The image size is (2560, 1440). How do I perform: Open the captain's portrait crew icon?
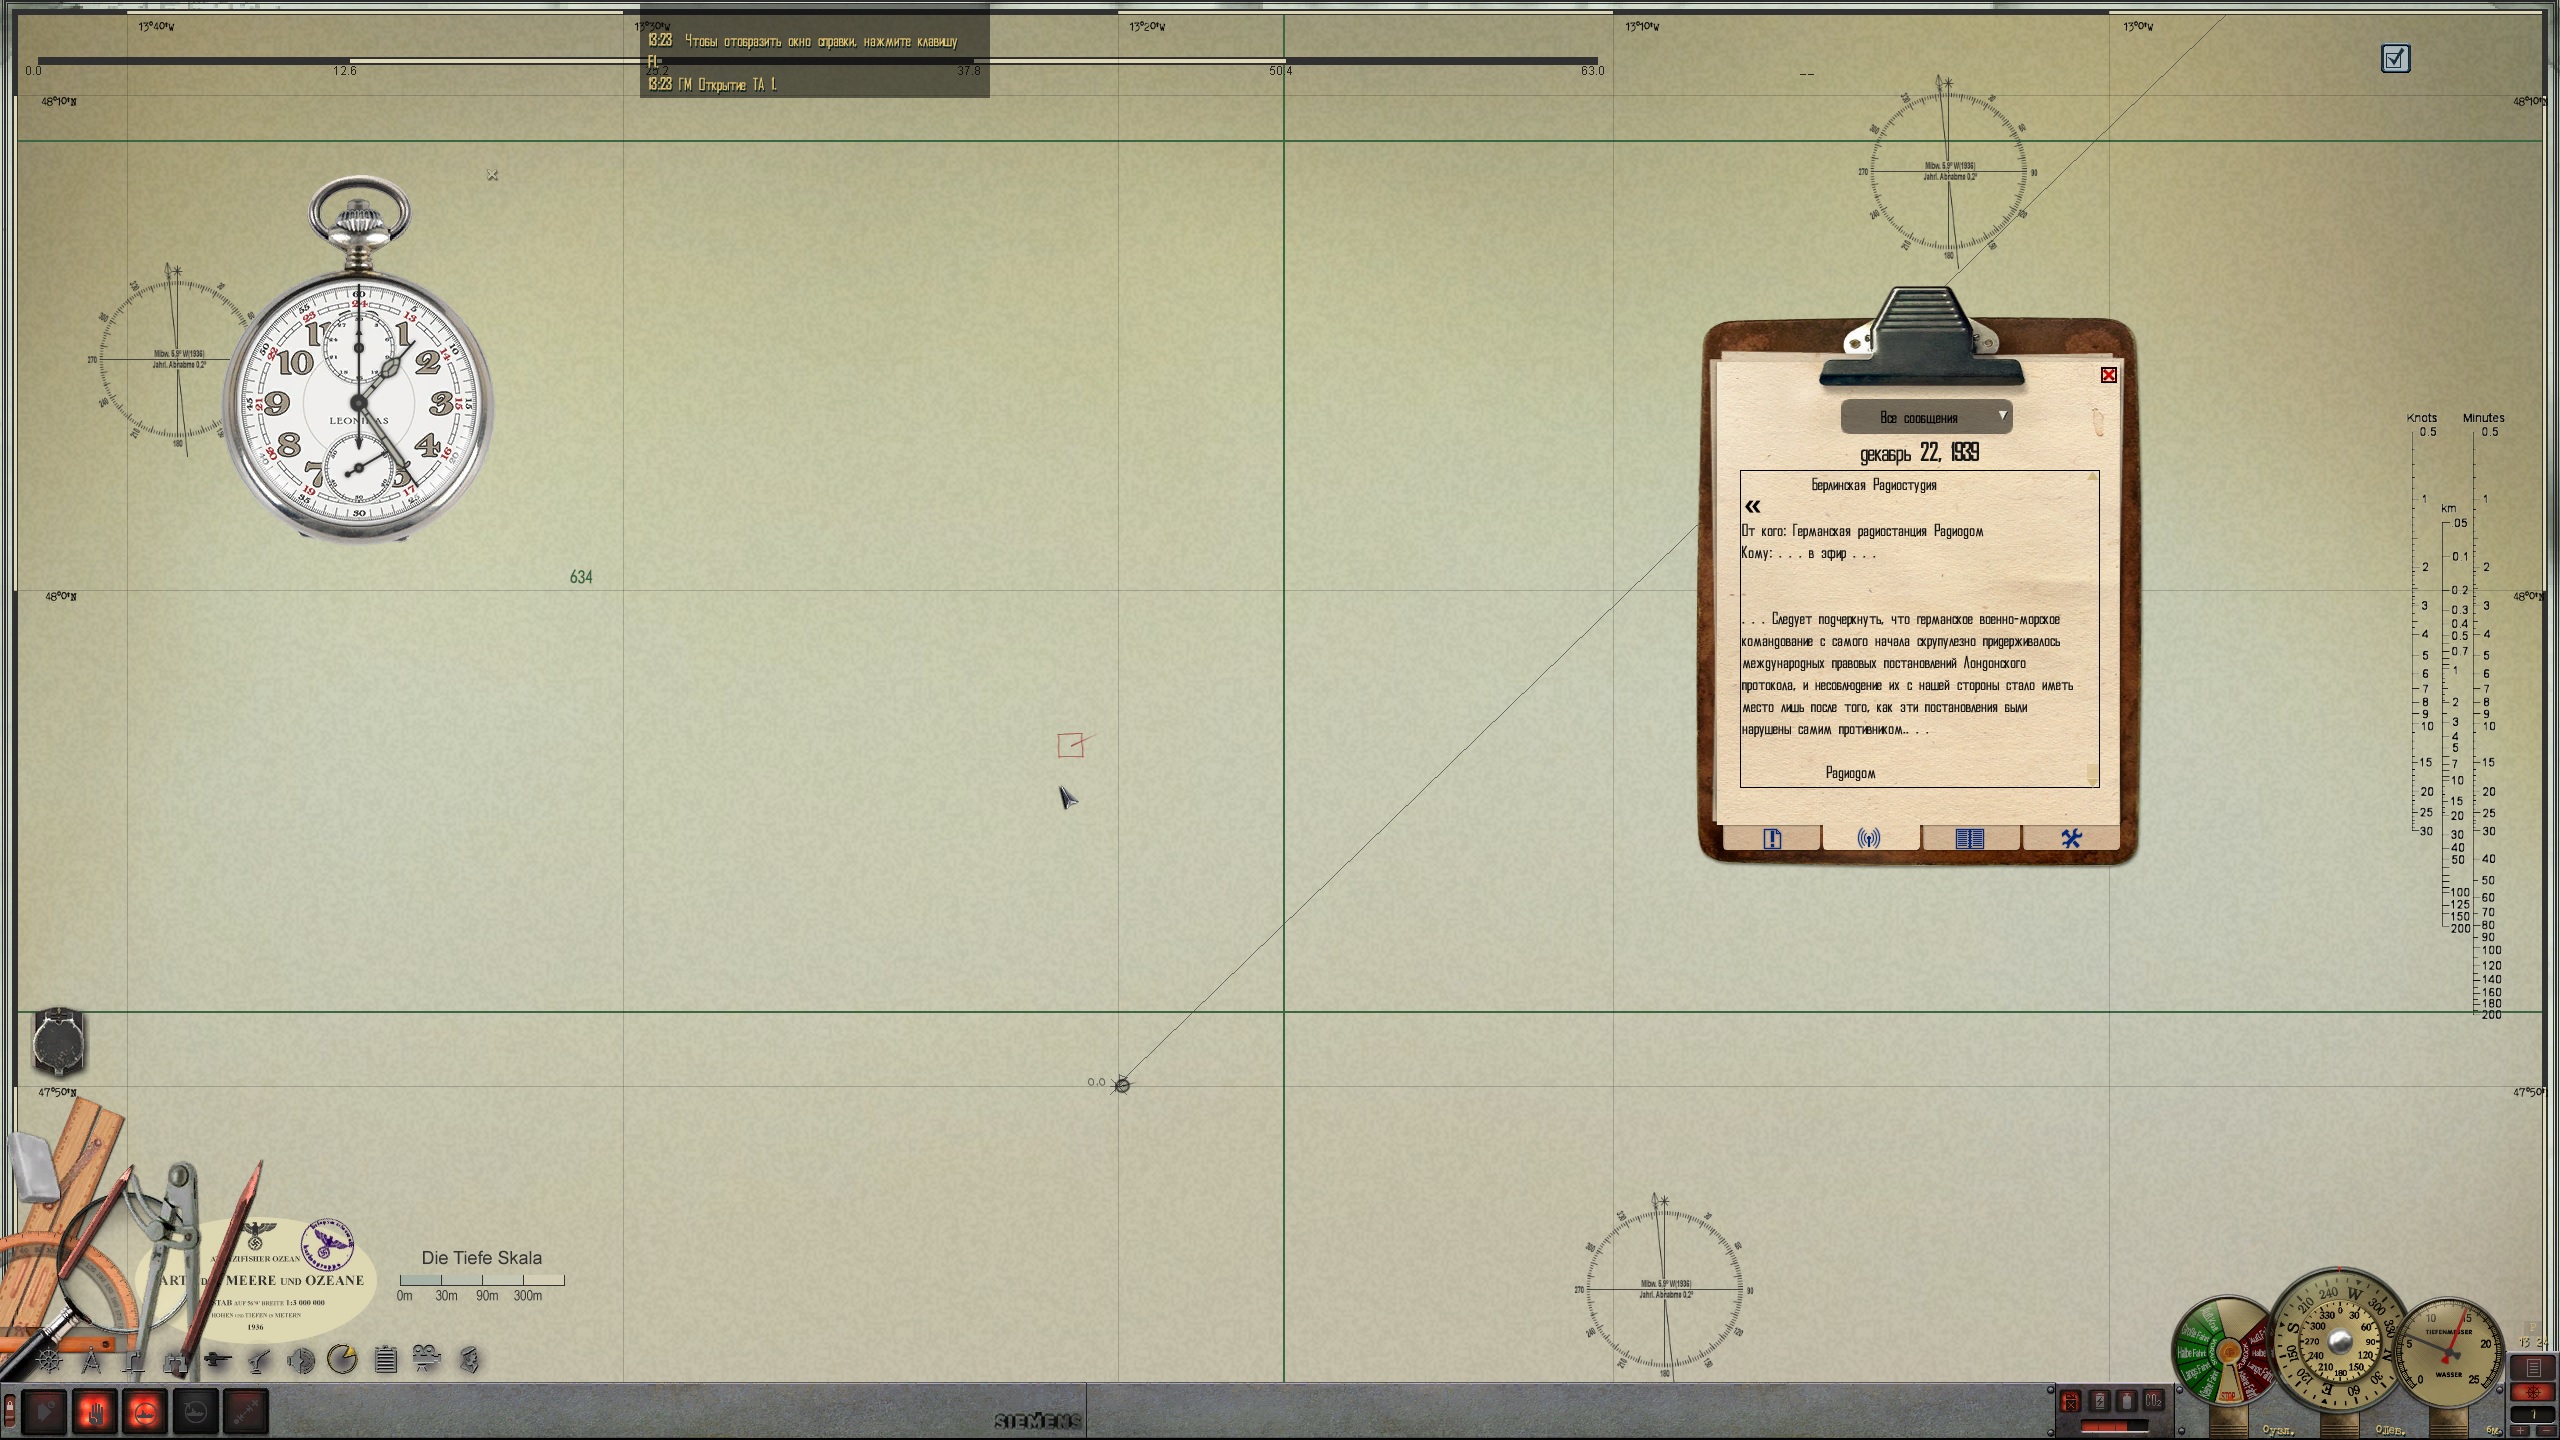(x=469, y=1360)
